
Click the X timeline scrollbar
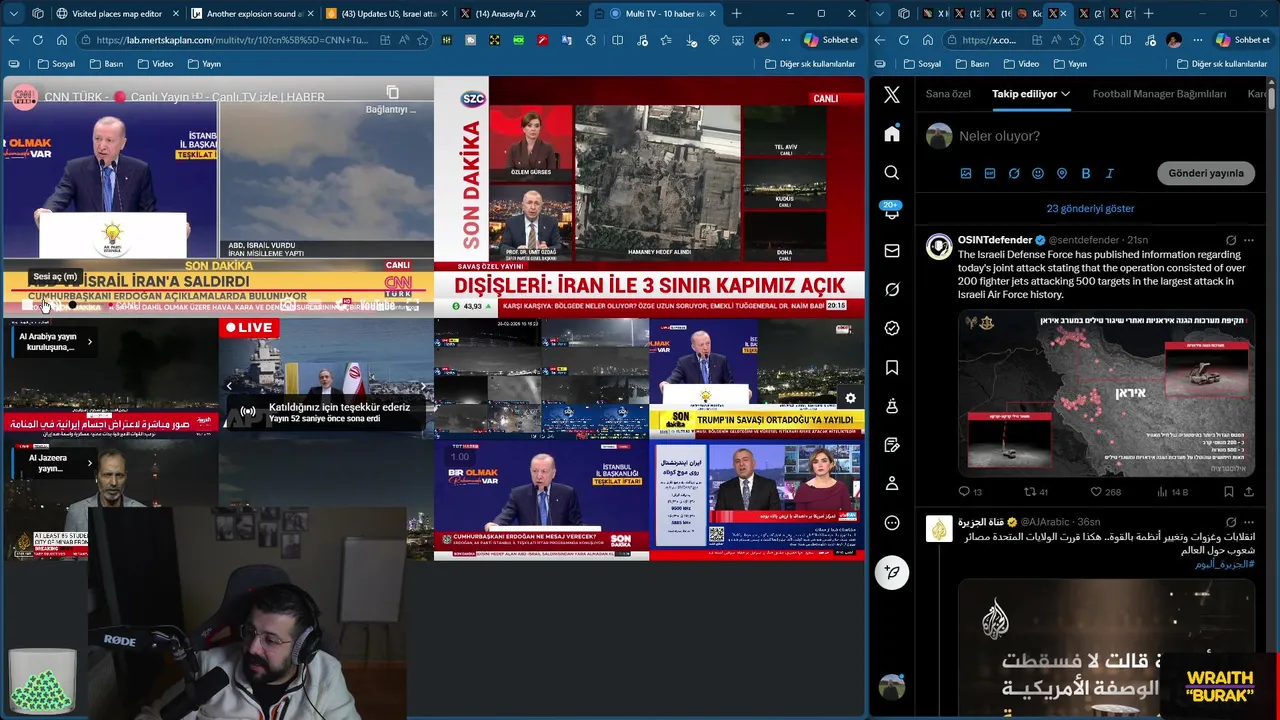coord(1273,99)
